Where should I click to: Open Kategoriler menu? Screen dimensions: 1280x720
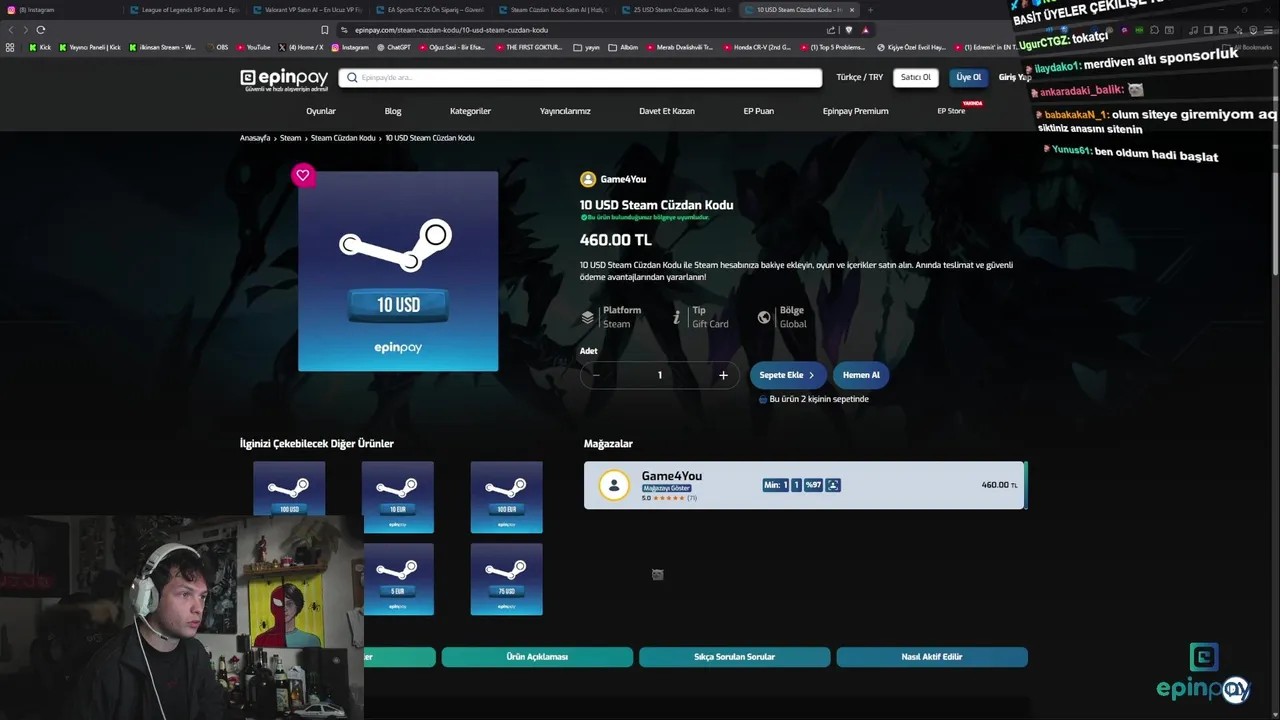pyautogui.click(x=470, y=111)
